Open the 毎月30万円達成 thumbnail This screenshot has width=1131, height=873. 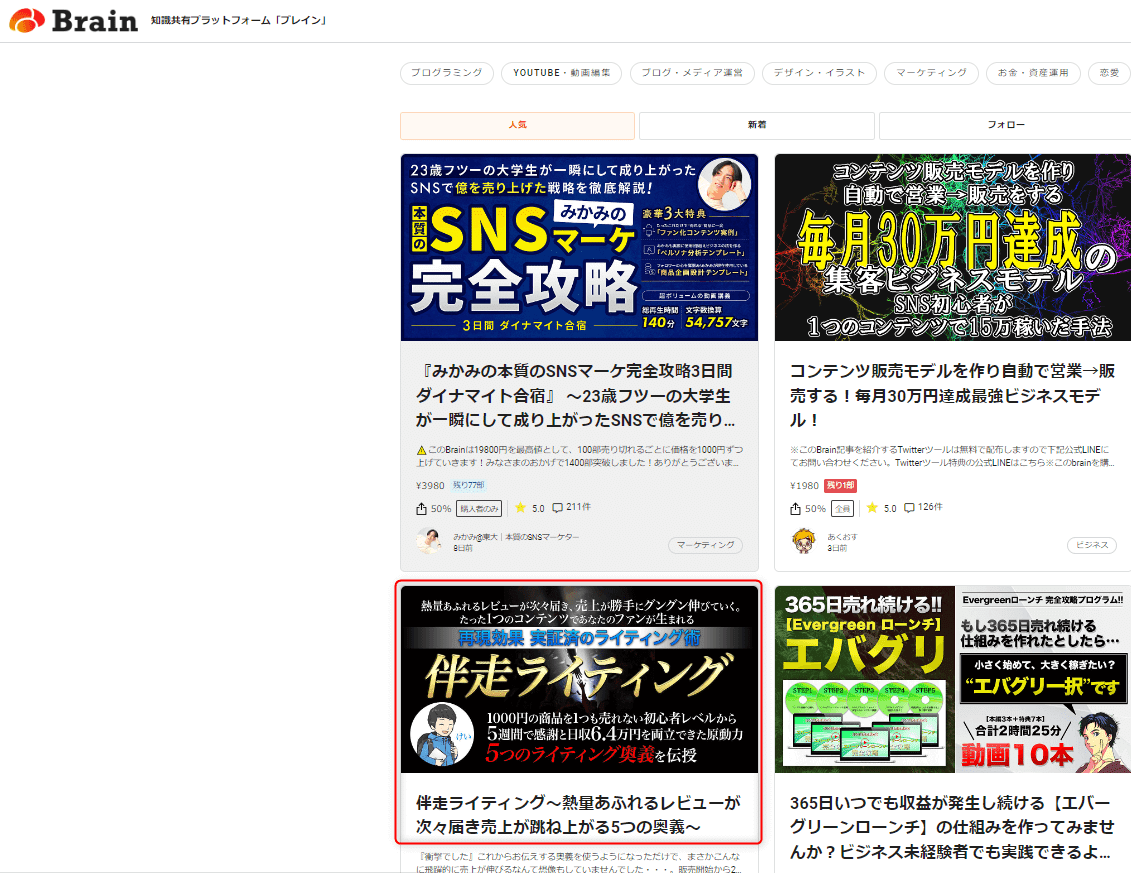click(x=953, y=247)
